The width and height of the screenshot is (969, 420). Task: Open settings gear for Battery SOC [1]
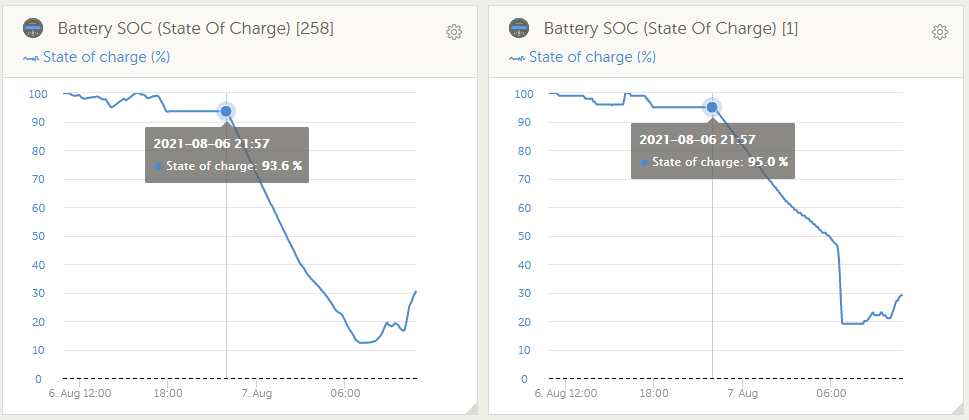pos(940,32)
